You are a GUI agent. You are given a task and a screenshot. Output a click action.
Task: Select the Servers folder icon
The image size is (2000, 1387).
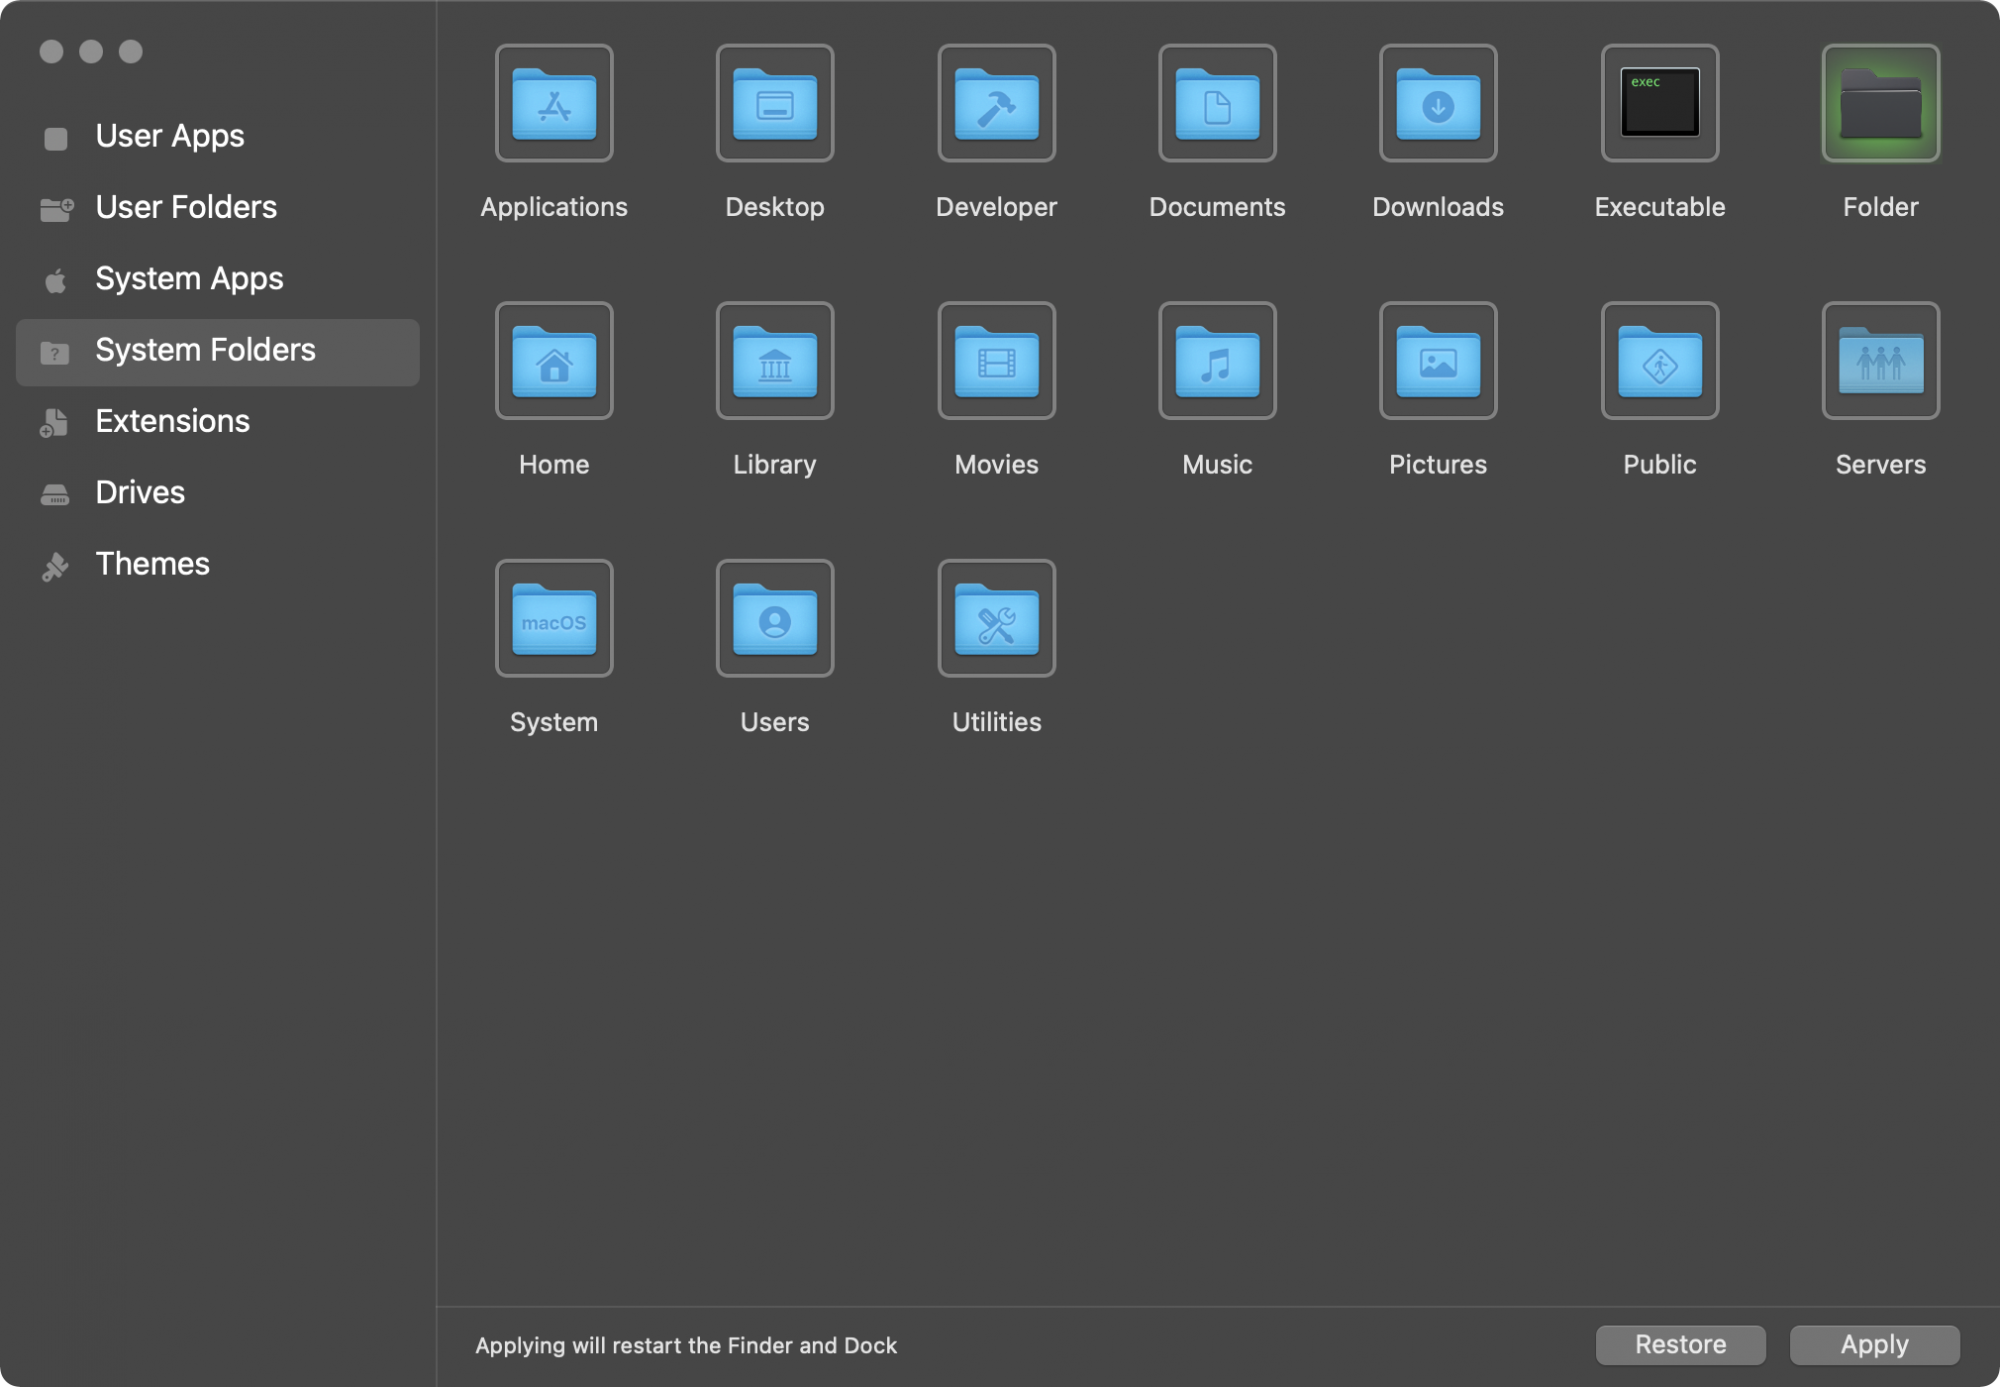(x=1880, y=361)
